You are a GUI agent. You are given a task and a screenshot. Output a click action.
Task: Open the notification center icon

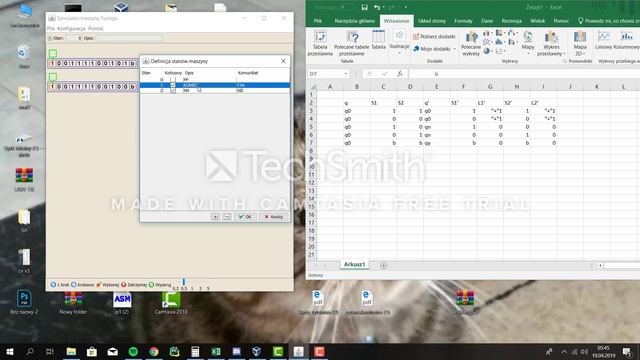tap(627, 351)
